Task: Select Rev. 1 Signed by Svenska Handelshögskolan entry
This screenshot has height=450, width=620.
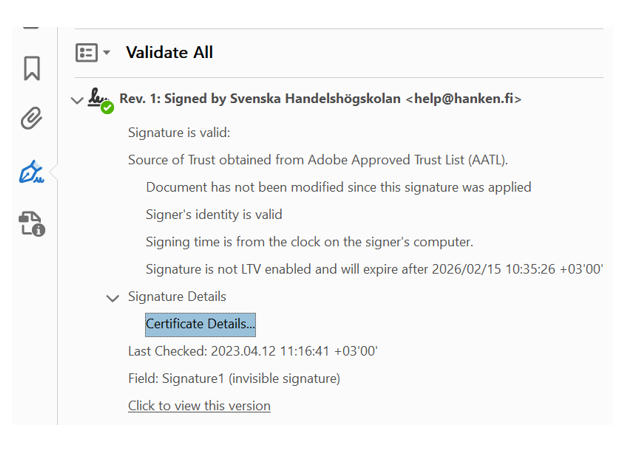Action: 320,99
